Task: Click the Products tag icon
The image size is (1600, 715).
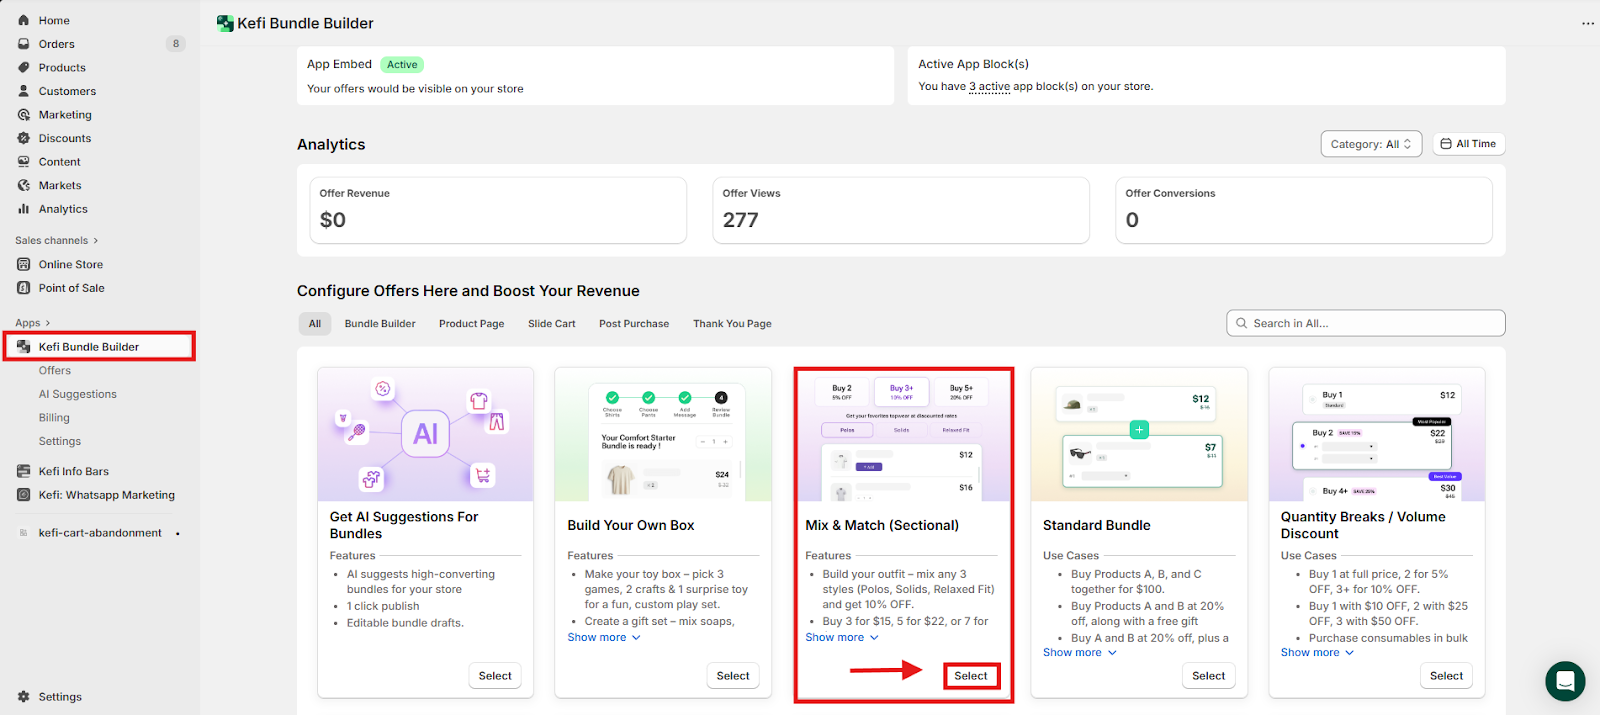Action: tap(24, 68)
